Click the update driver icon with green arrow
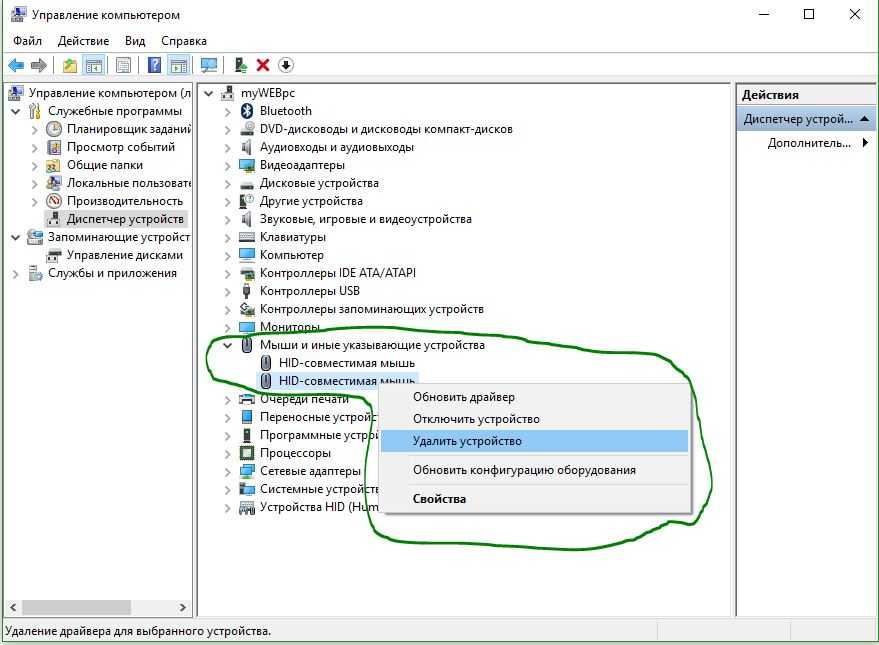This screenshot has width=879, height=645. (x=240, y=65)
